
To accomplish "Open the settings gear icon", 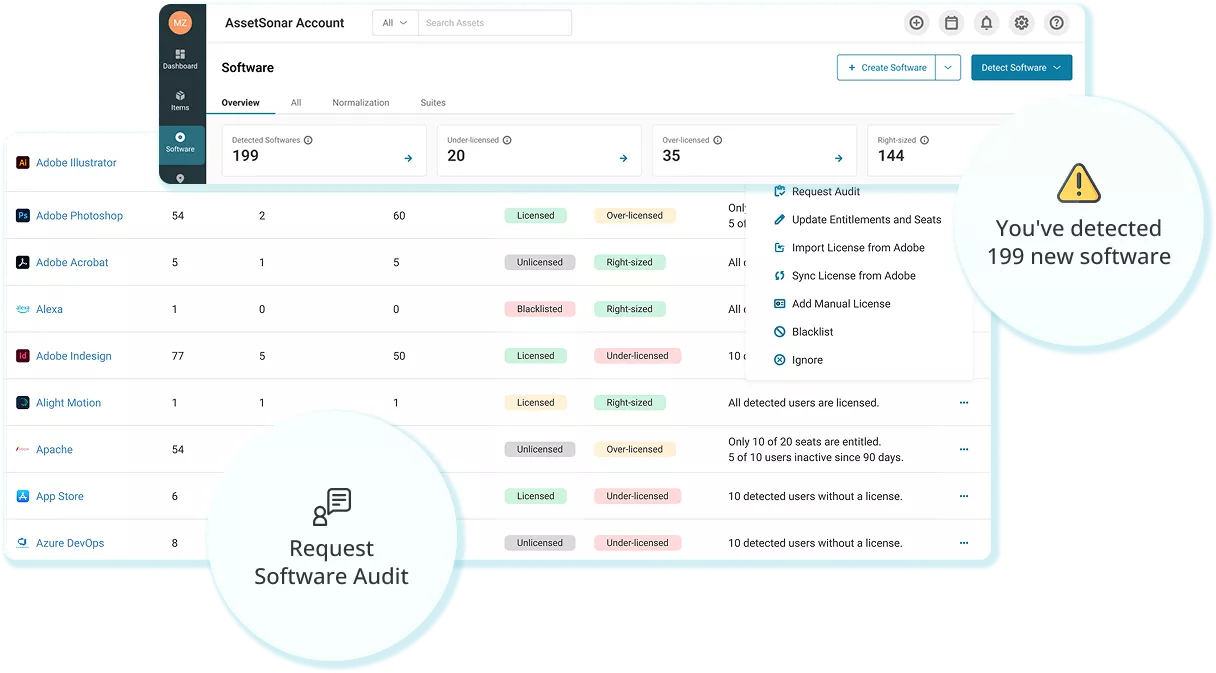I will click(1021, 23).
